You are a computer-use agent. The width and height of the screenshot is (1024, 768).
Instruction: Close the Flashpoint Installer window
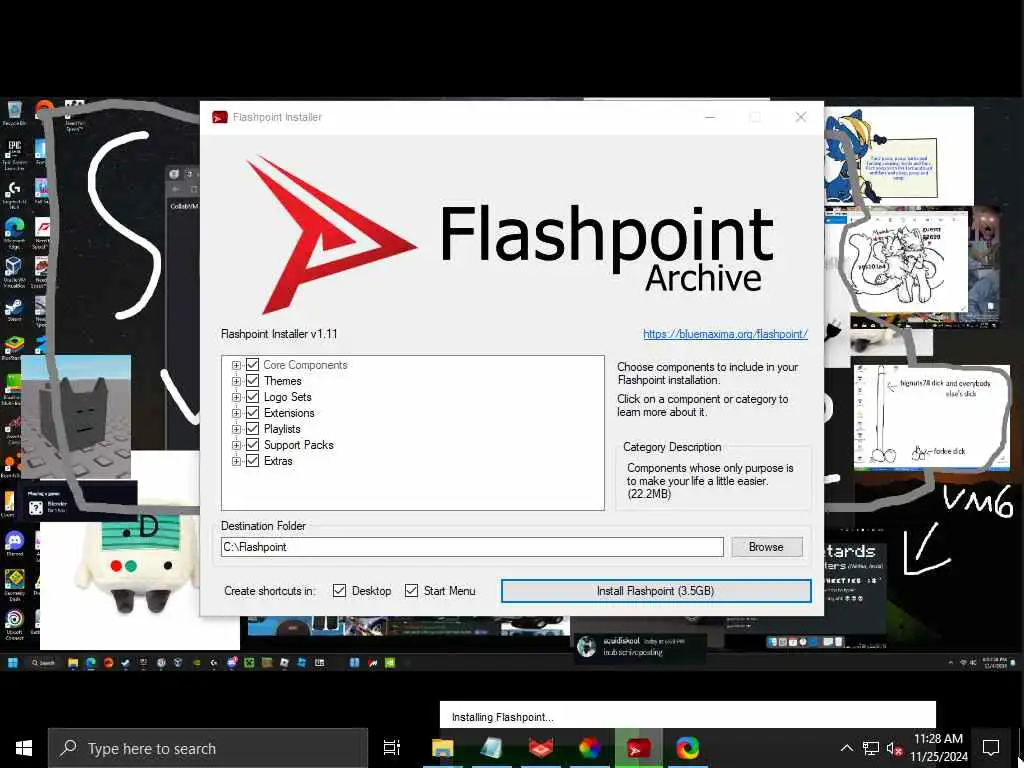(801, 117)
